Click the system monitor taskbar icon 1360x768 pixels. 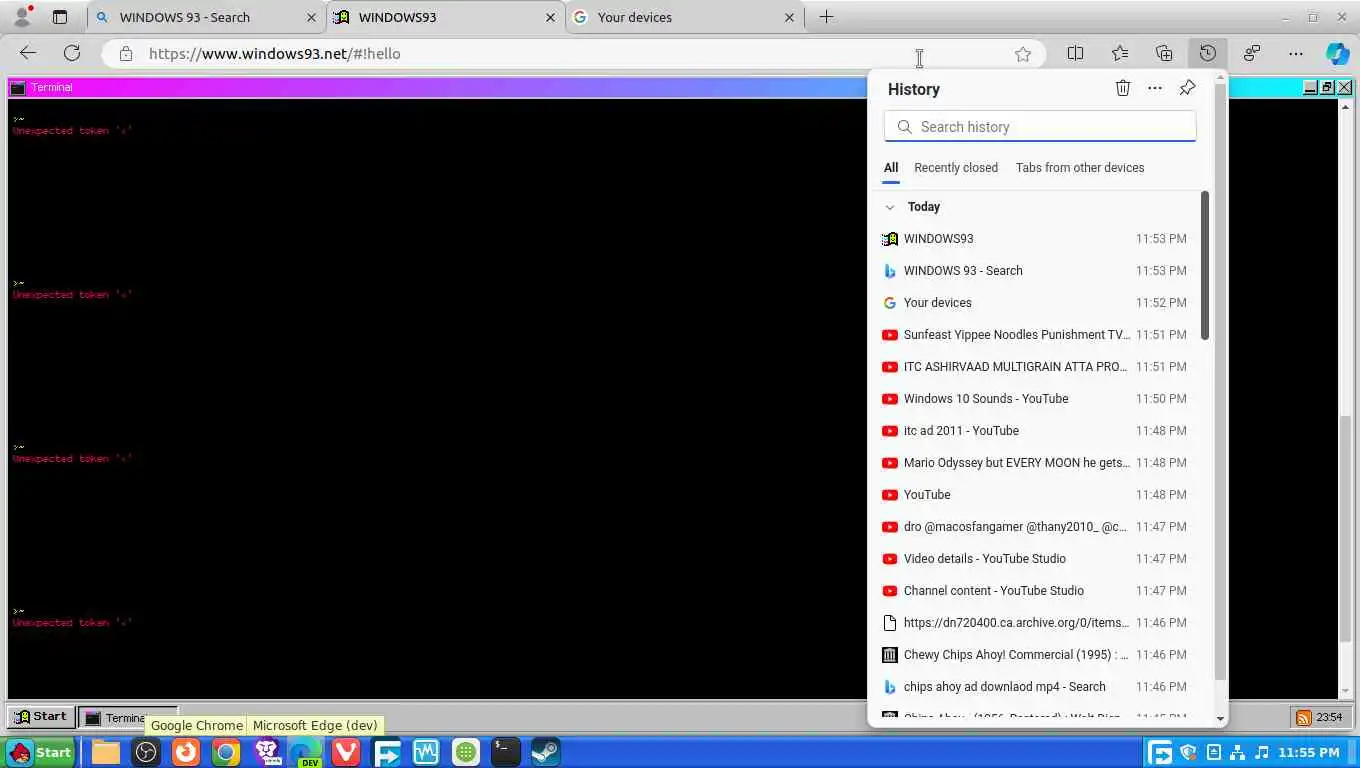point(426,752)
